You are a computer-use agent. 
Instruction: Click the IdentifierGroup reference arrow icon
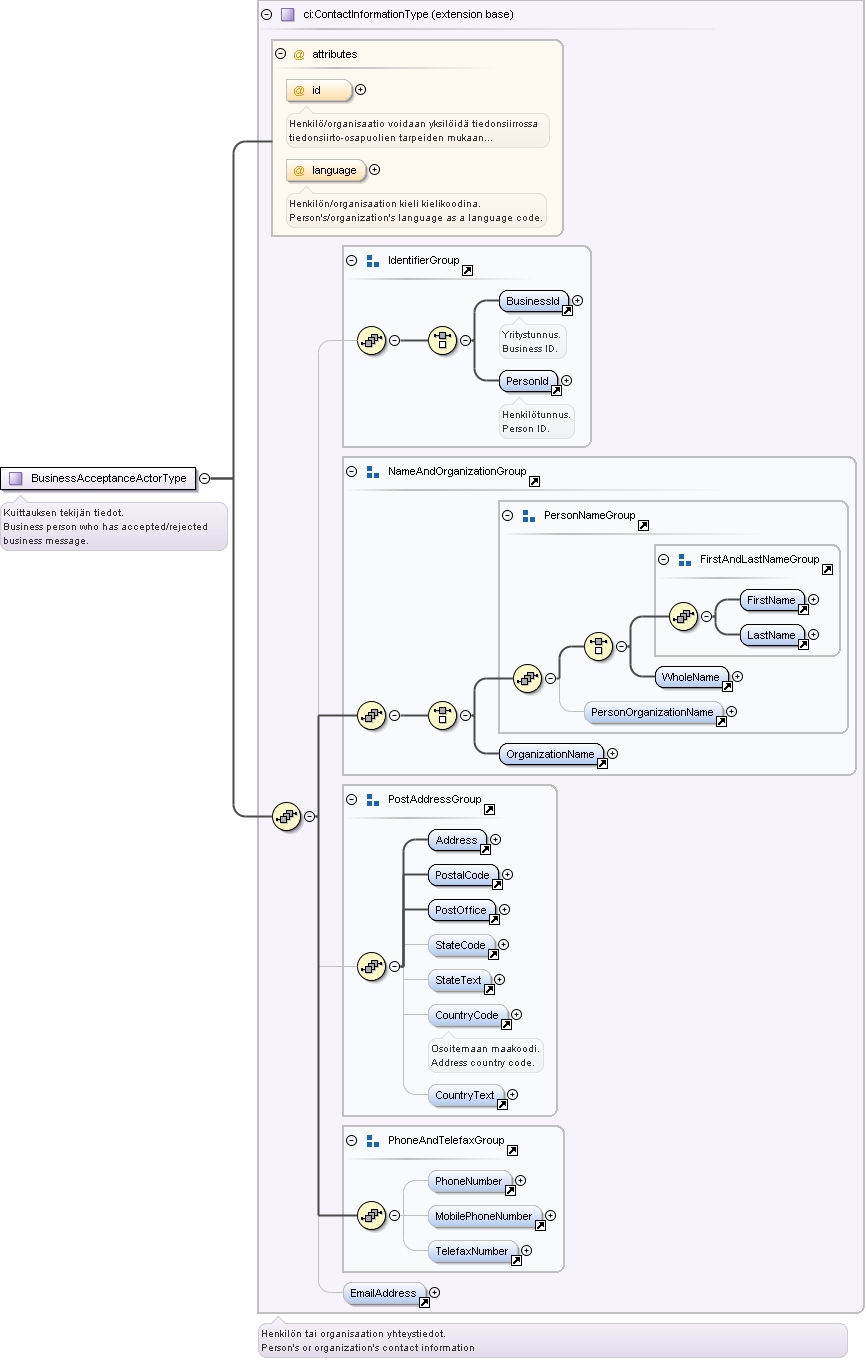(x=467, y=271)
